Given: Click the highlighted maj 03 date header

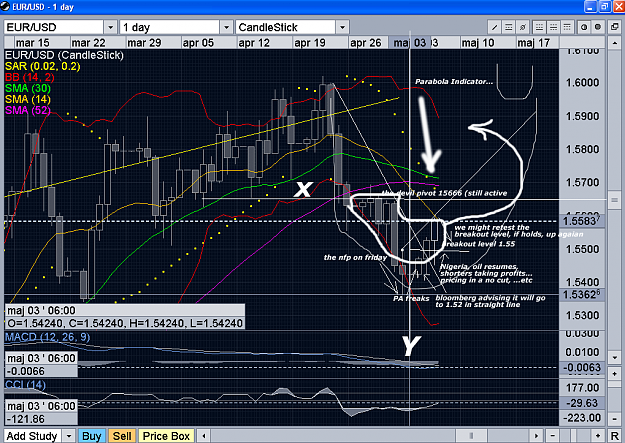Looking at the screenshot, I should 410,43.
